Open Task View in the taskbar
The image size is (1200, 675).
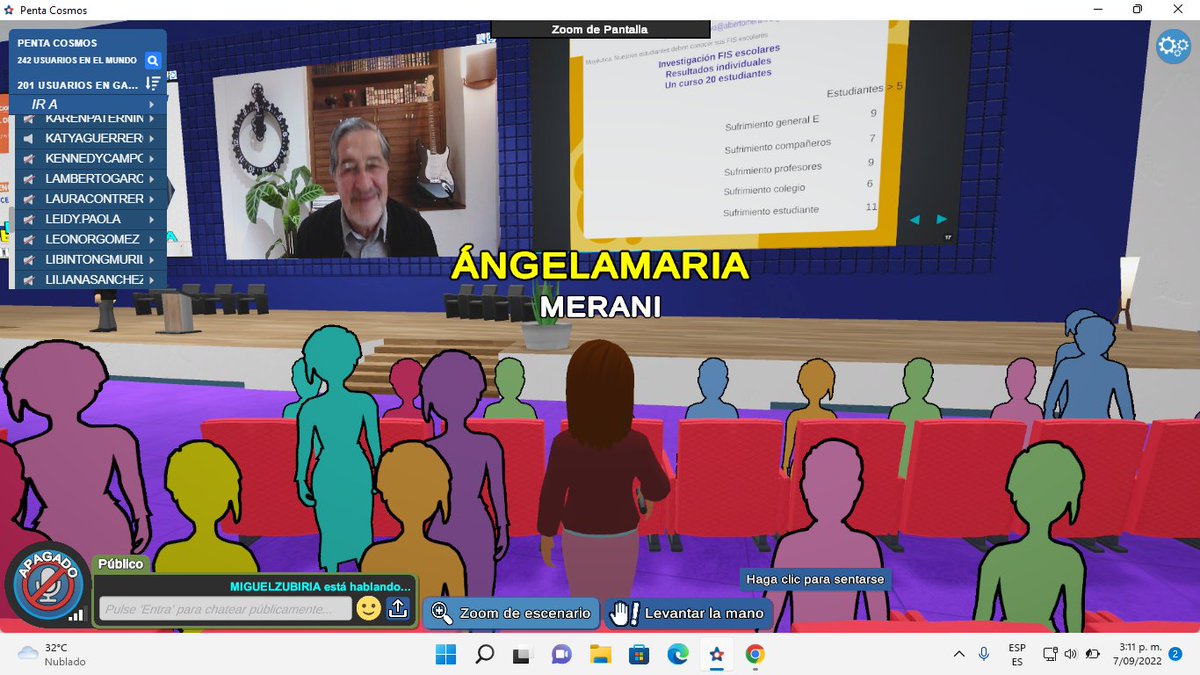(522, 655)
